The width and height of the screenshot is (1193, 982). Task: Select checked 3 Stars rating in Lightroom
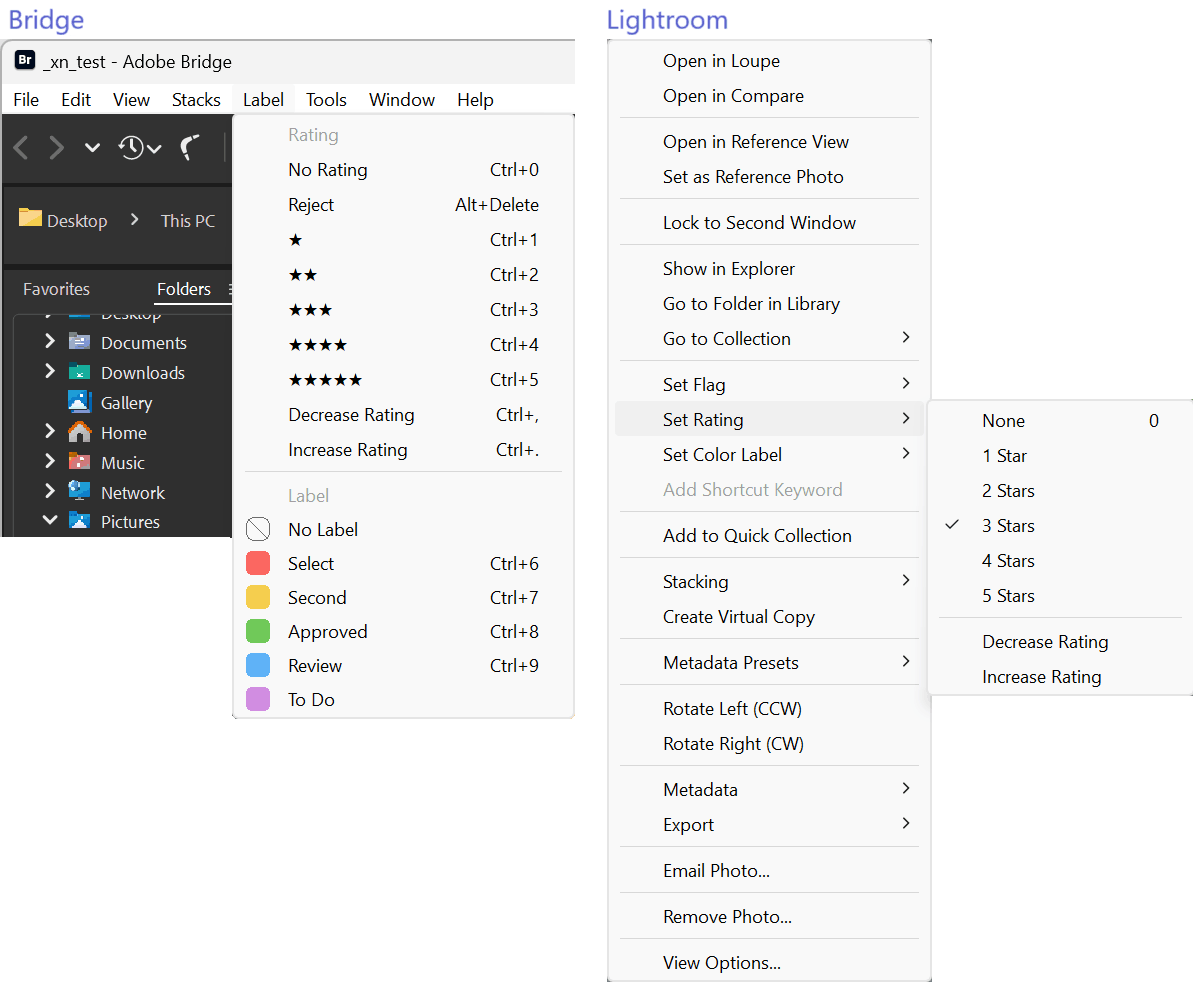tap(1008, 526)
